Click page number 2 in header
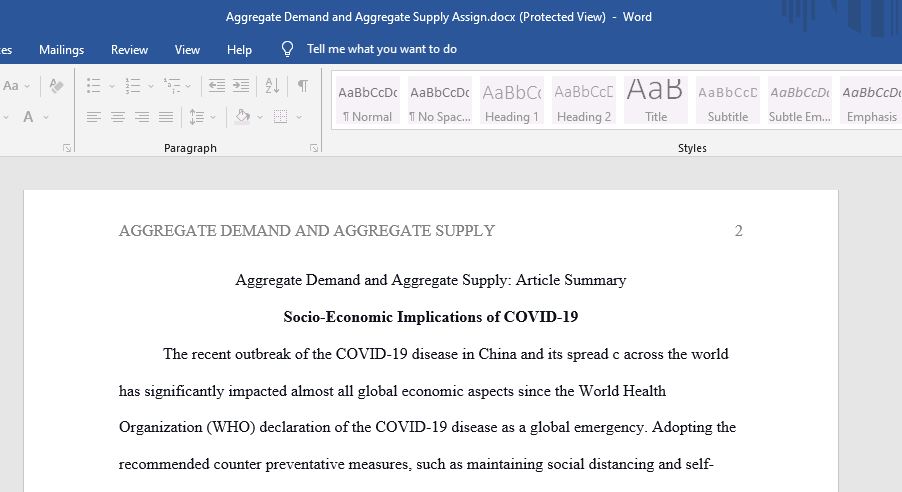The width and height of the screenshot is (902, 492). (x=739, y=231)
